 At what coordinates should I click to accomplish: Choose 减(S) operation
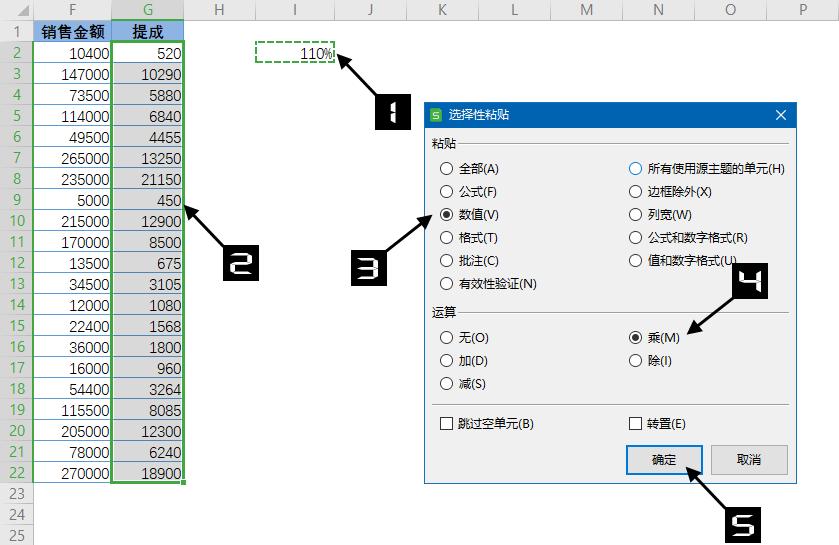point(463,383)
